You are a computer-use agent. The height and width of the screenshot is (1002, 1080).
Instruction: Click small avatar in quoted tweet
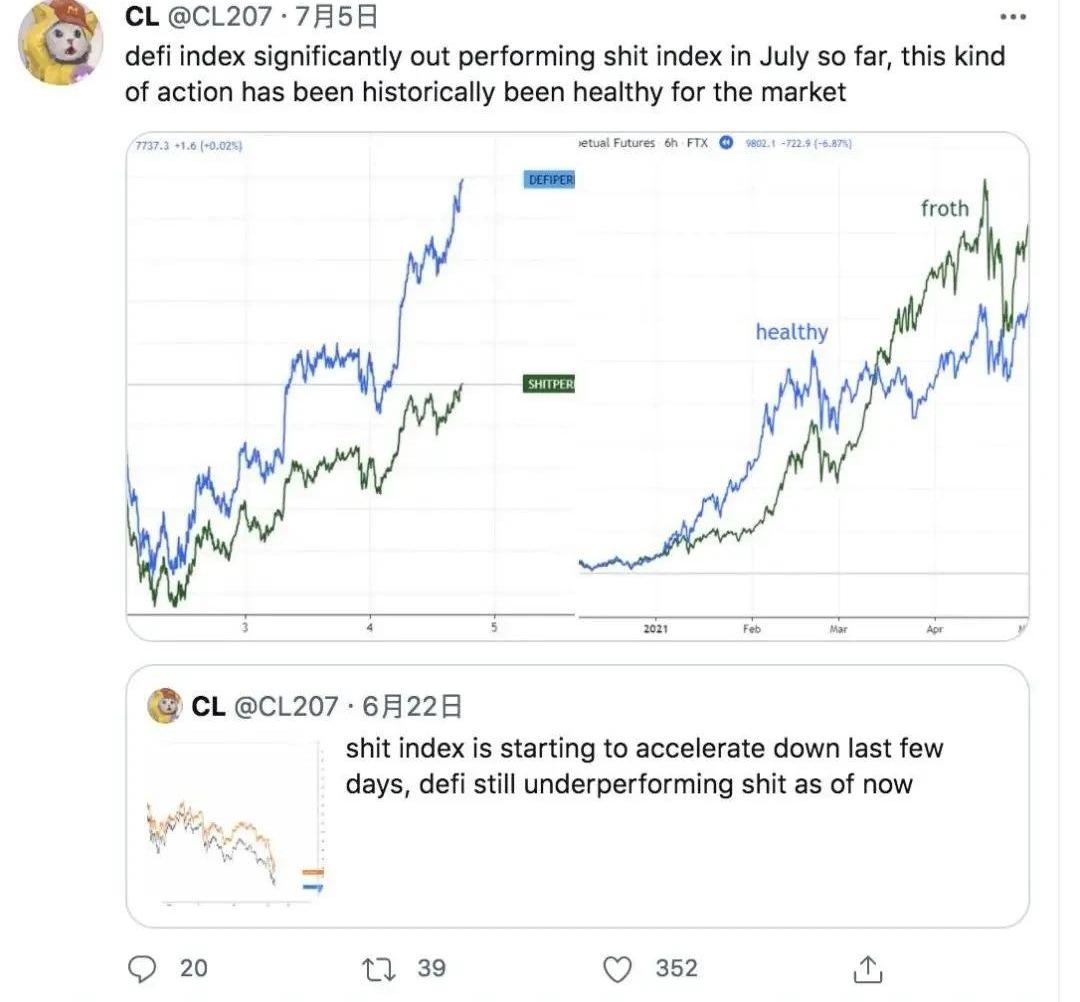tap(164, 706)
